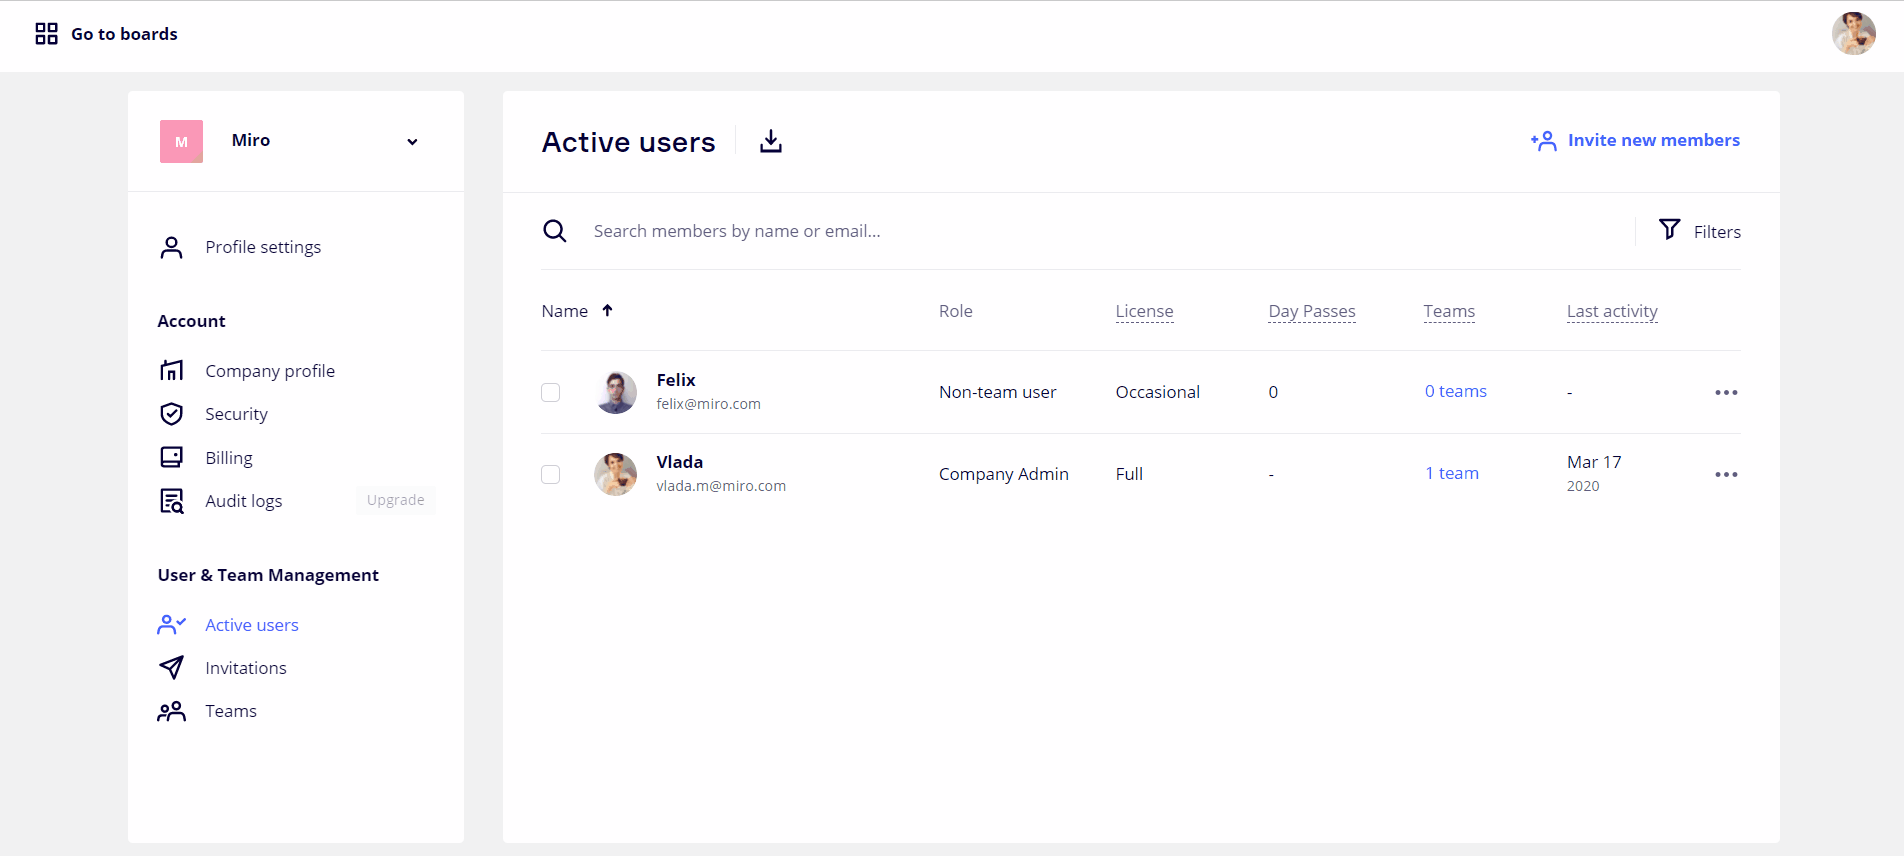Open Profile settings in the sidebar
The width and height of the screenshot is (1904, 856).
pyautogui.click(x=263, y=247)
